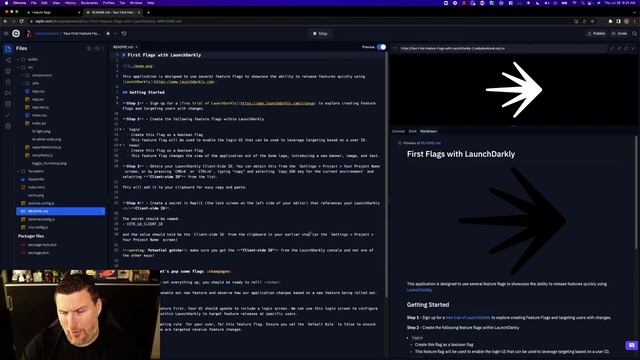Switch to the Console tab
The image size is (640, 360).
398,131
